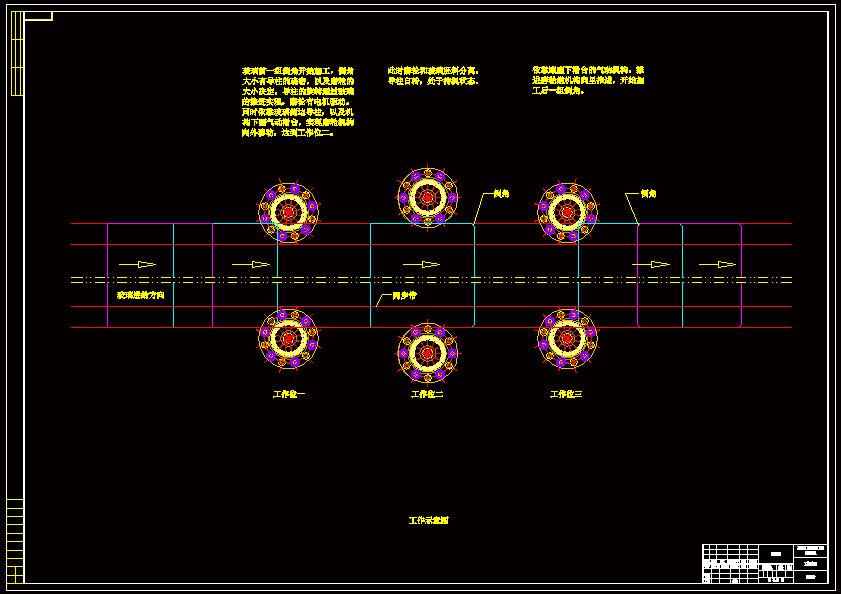
Task: Click the 同步带 leader label
Action: 404,296
